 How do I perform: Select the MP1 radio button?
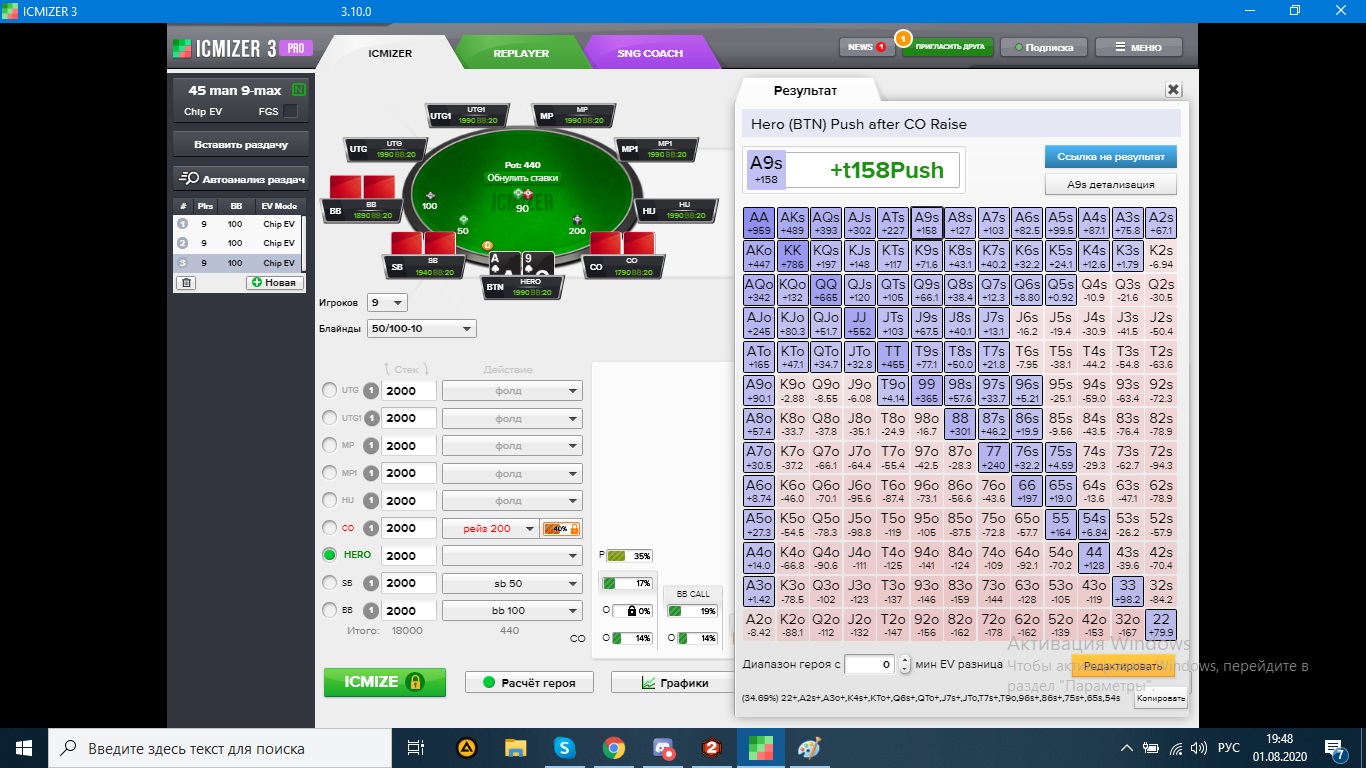click(329, 473)
